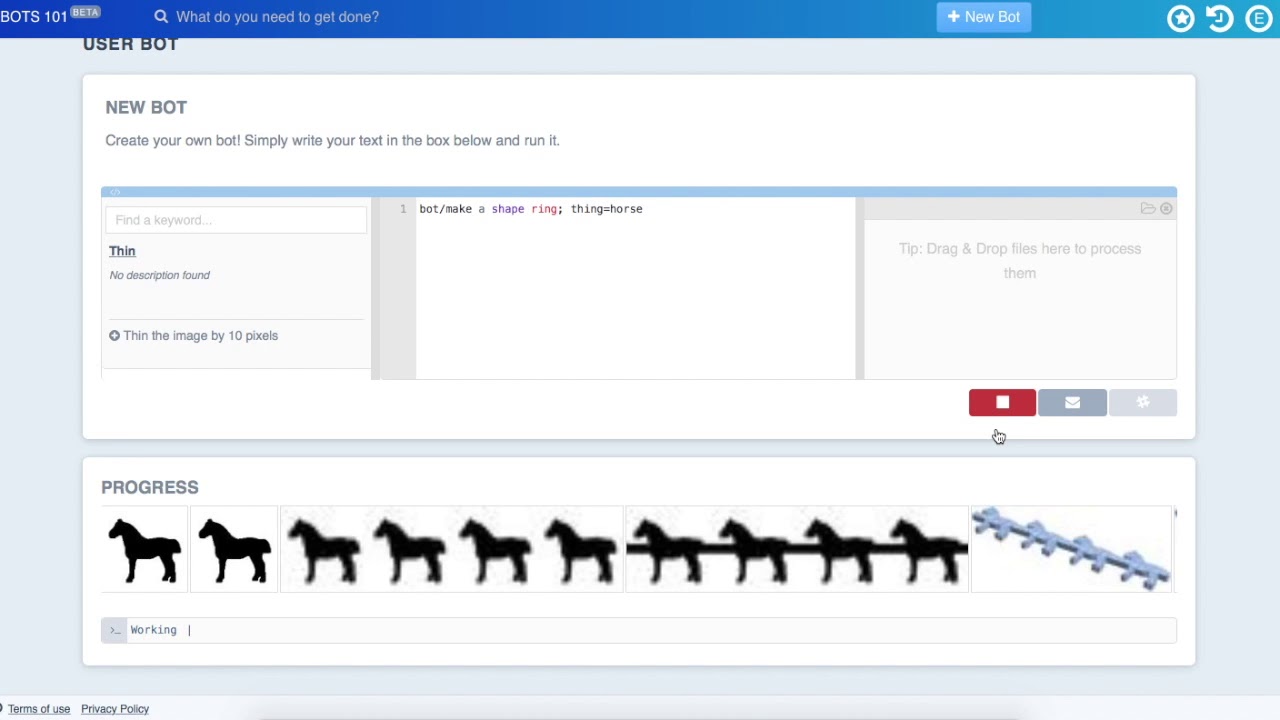This screenshot has height=720, width=1280.
Task: Open files via the folder icon
Action: [x=1148, y=209]
